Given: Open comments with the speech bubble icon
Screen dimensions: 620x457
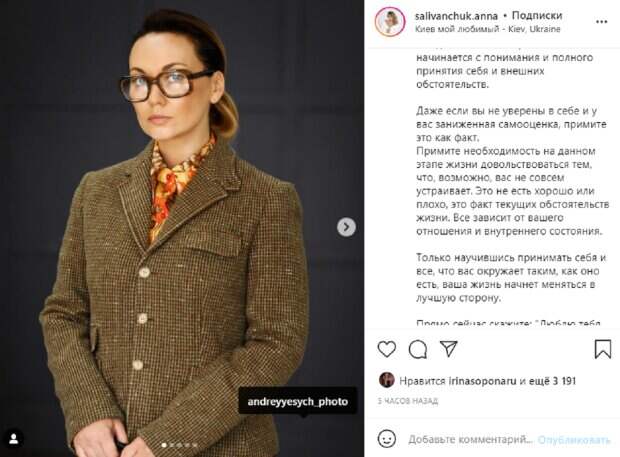Looking at the screenshot, I should point(418,349).
